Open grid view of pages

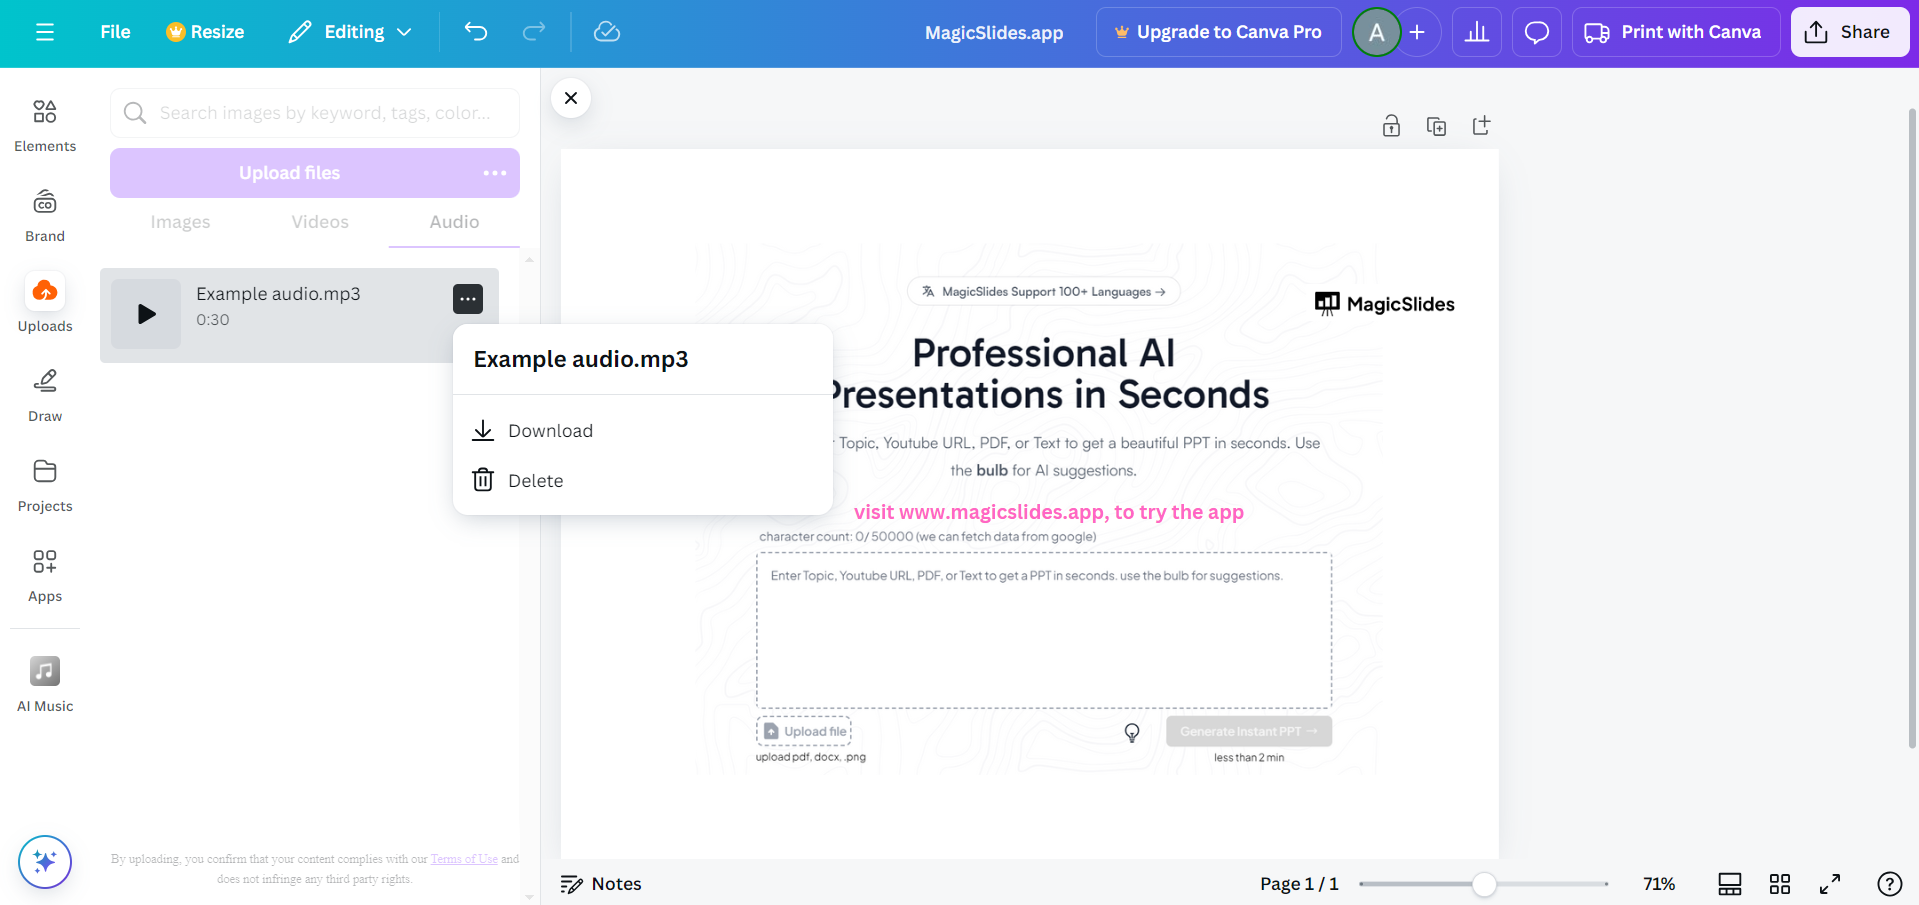pos(1780,884)
